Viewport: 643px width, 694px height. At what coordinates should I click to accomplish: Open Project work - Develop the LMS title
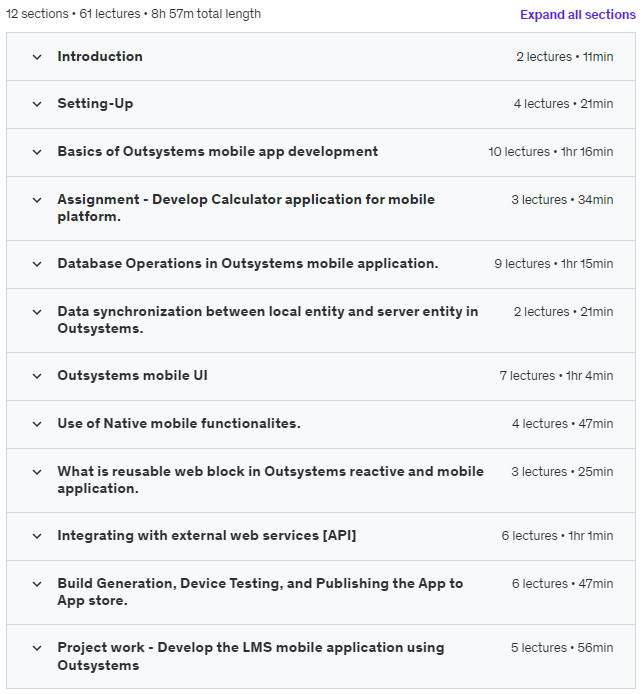251,656
